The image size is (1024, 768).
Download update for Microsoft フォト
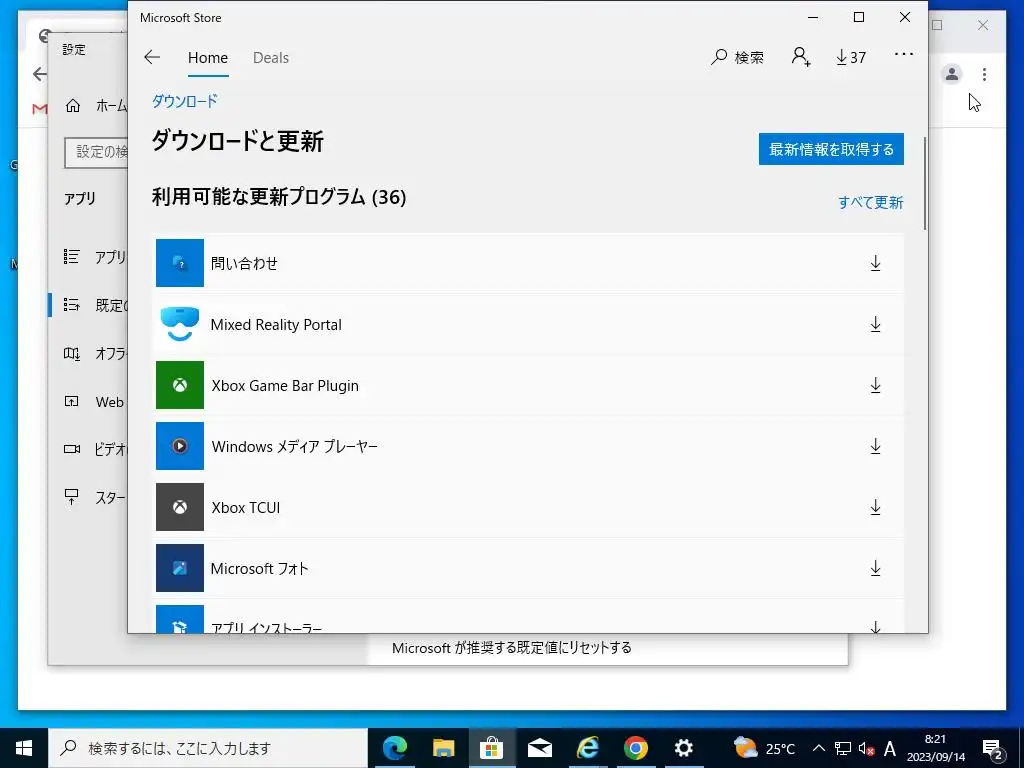tap(875, 568)
